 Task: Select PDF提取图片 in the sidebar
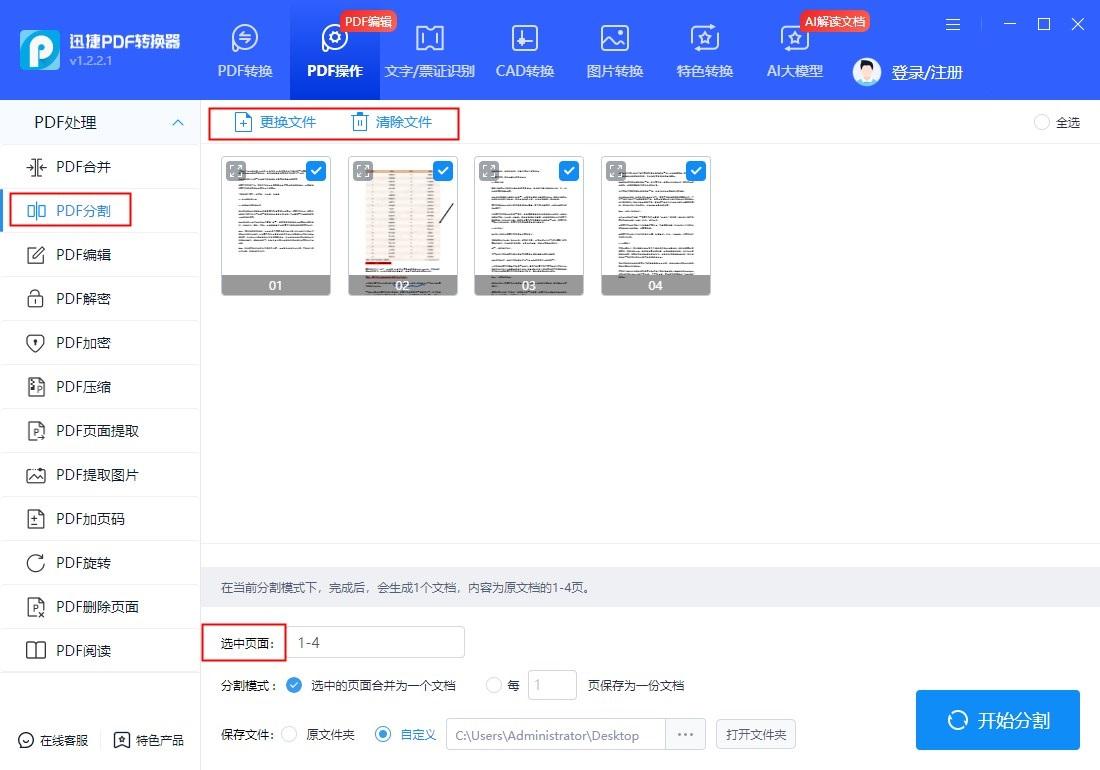100,475
